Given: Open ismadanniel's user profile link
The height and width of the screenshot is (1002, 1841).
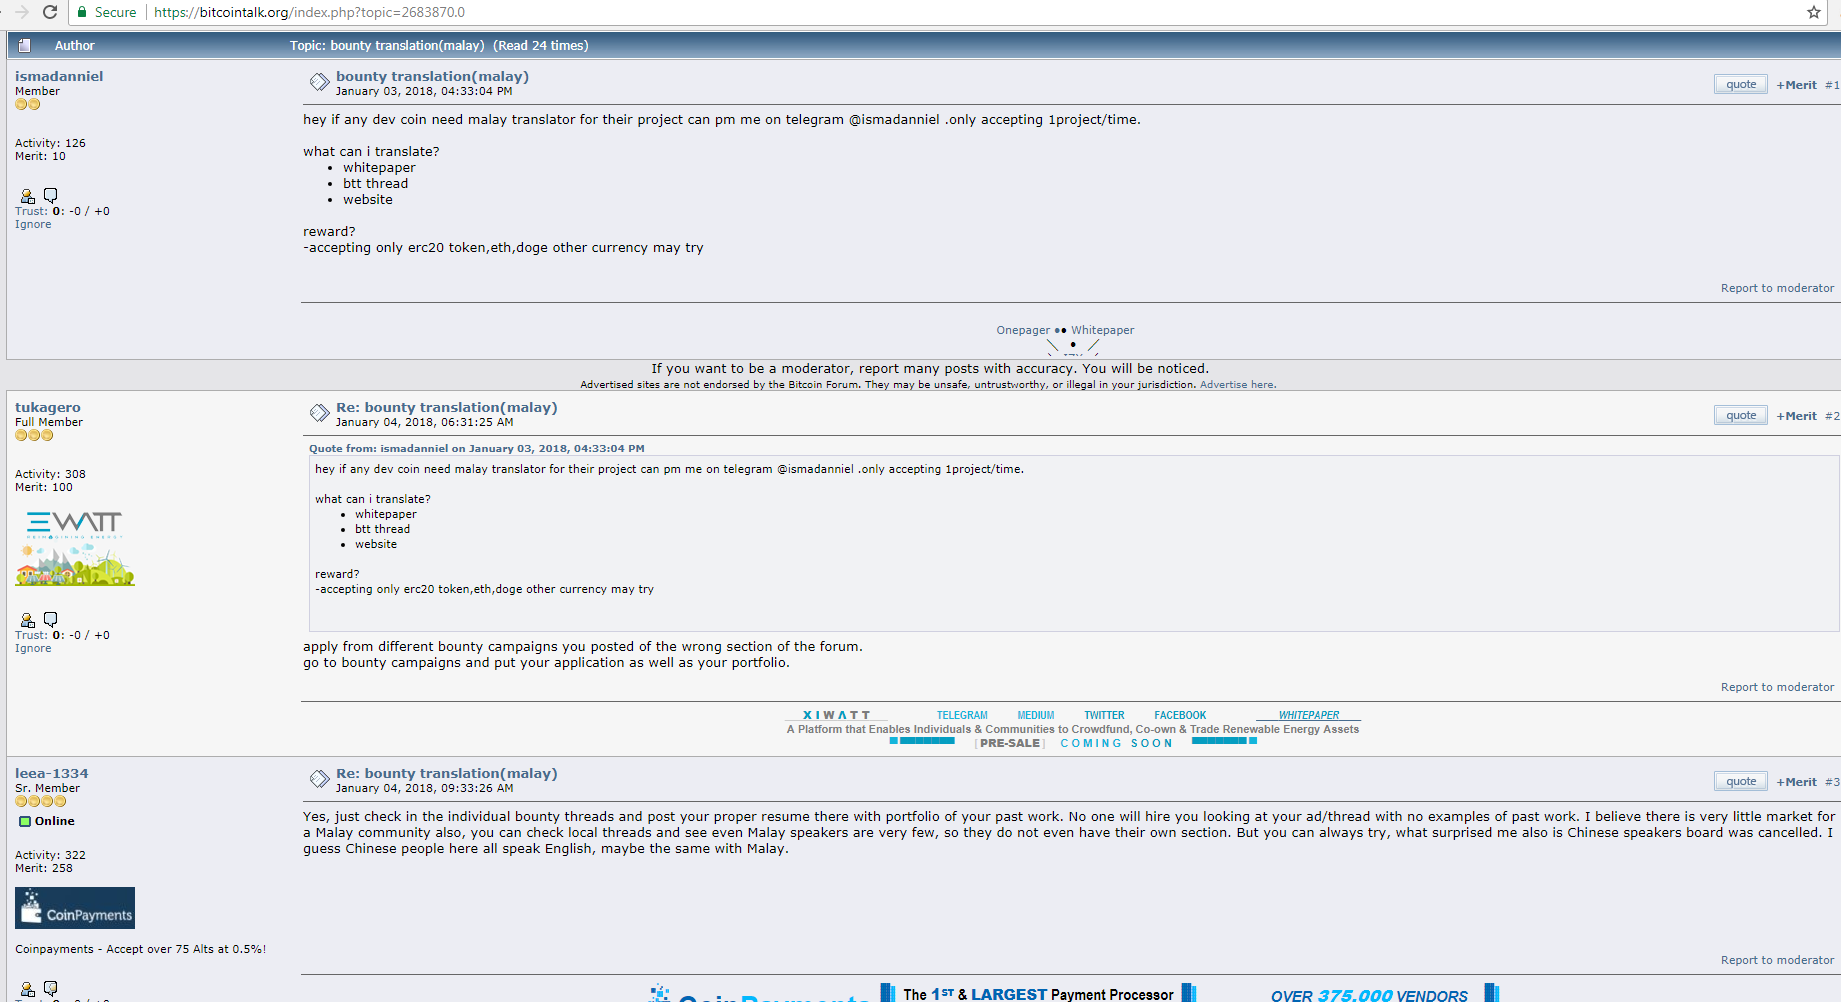Looking at the screenshot, I should [59, 76].
